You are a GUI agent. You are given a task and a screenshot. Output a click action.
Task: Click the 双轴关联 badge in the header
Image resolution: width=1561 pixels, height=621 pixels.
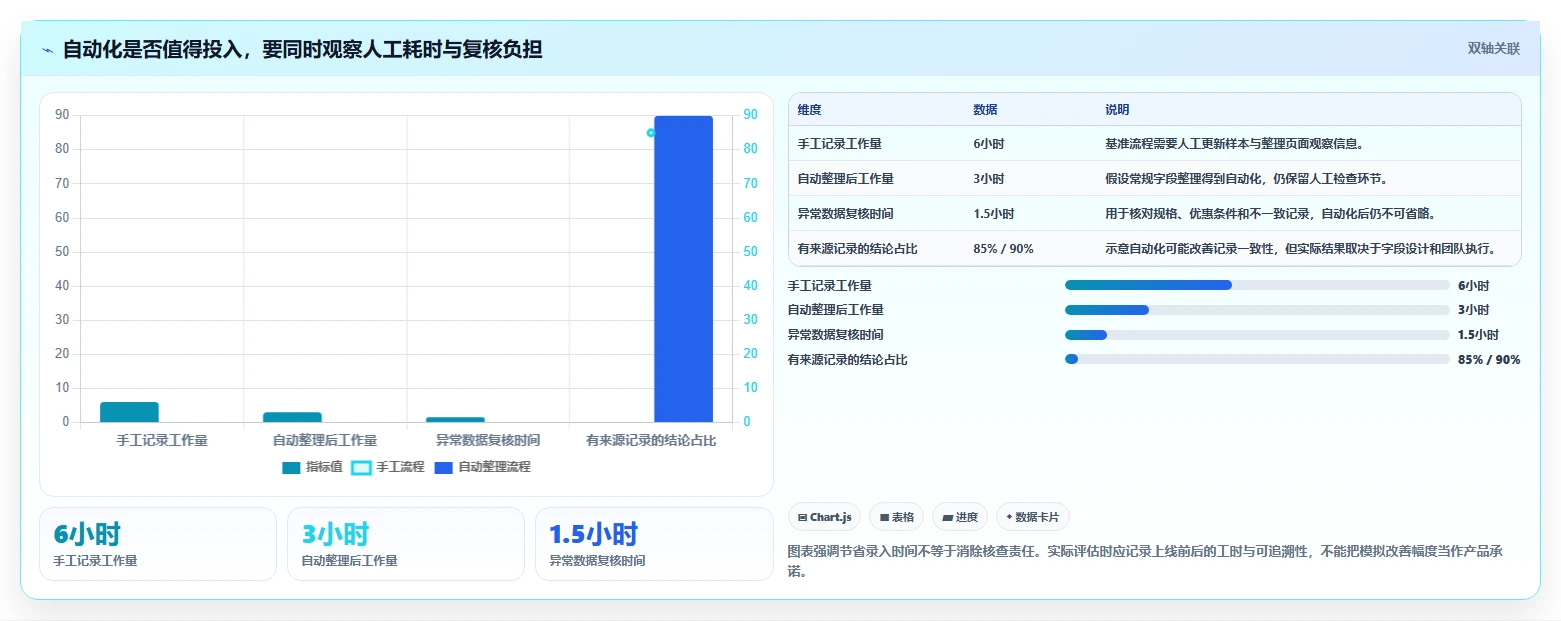pos(1493,49)
